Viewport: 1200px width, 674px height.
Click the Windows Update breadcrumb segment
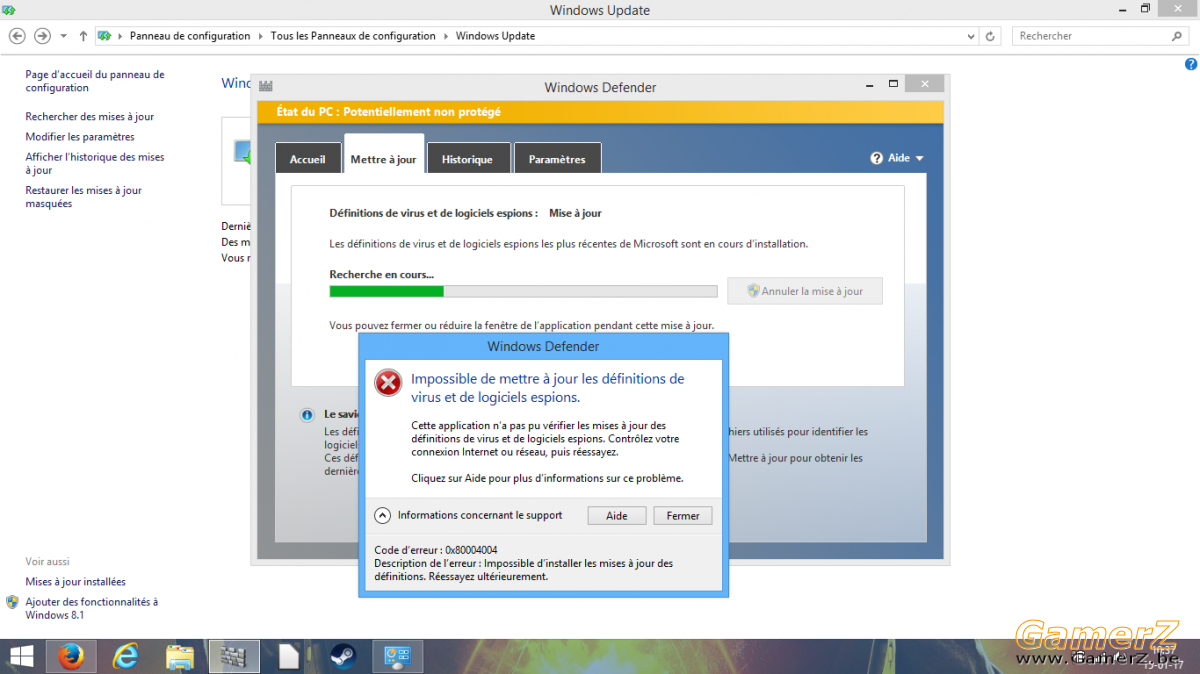pyautogui.click(x=495, y=36)
